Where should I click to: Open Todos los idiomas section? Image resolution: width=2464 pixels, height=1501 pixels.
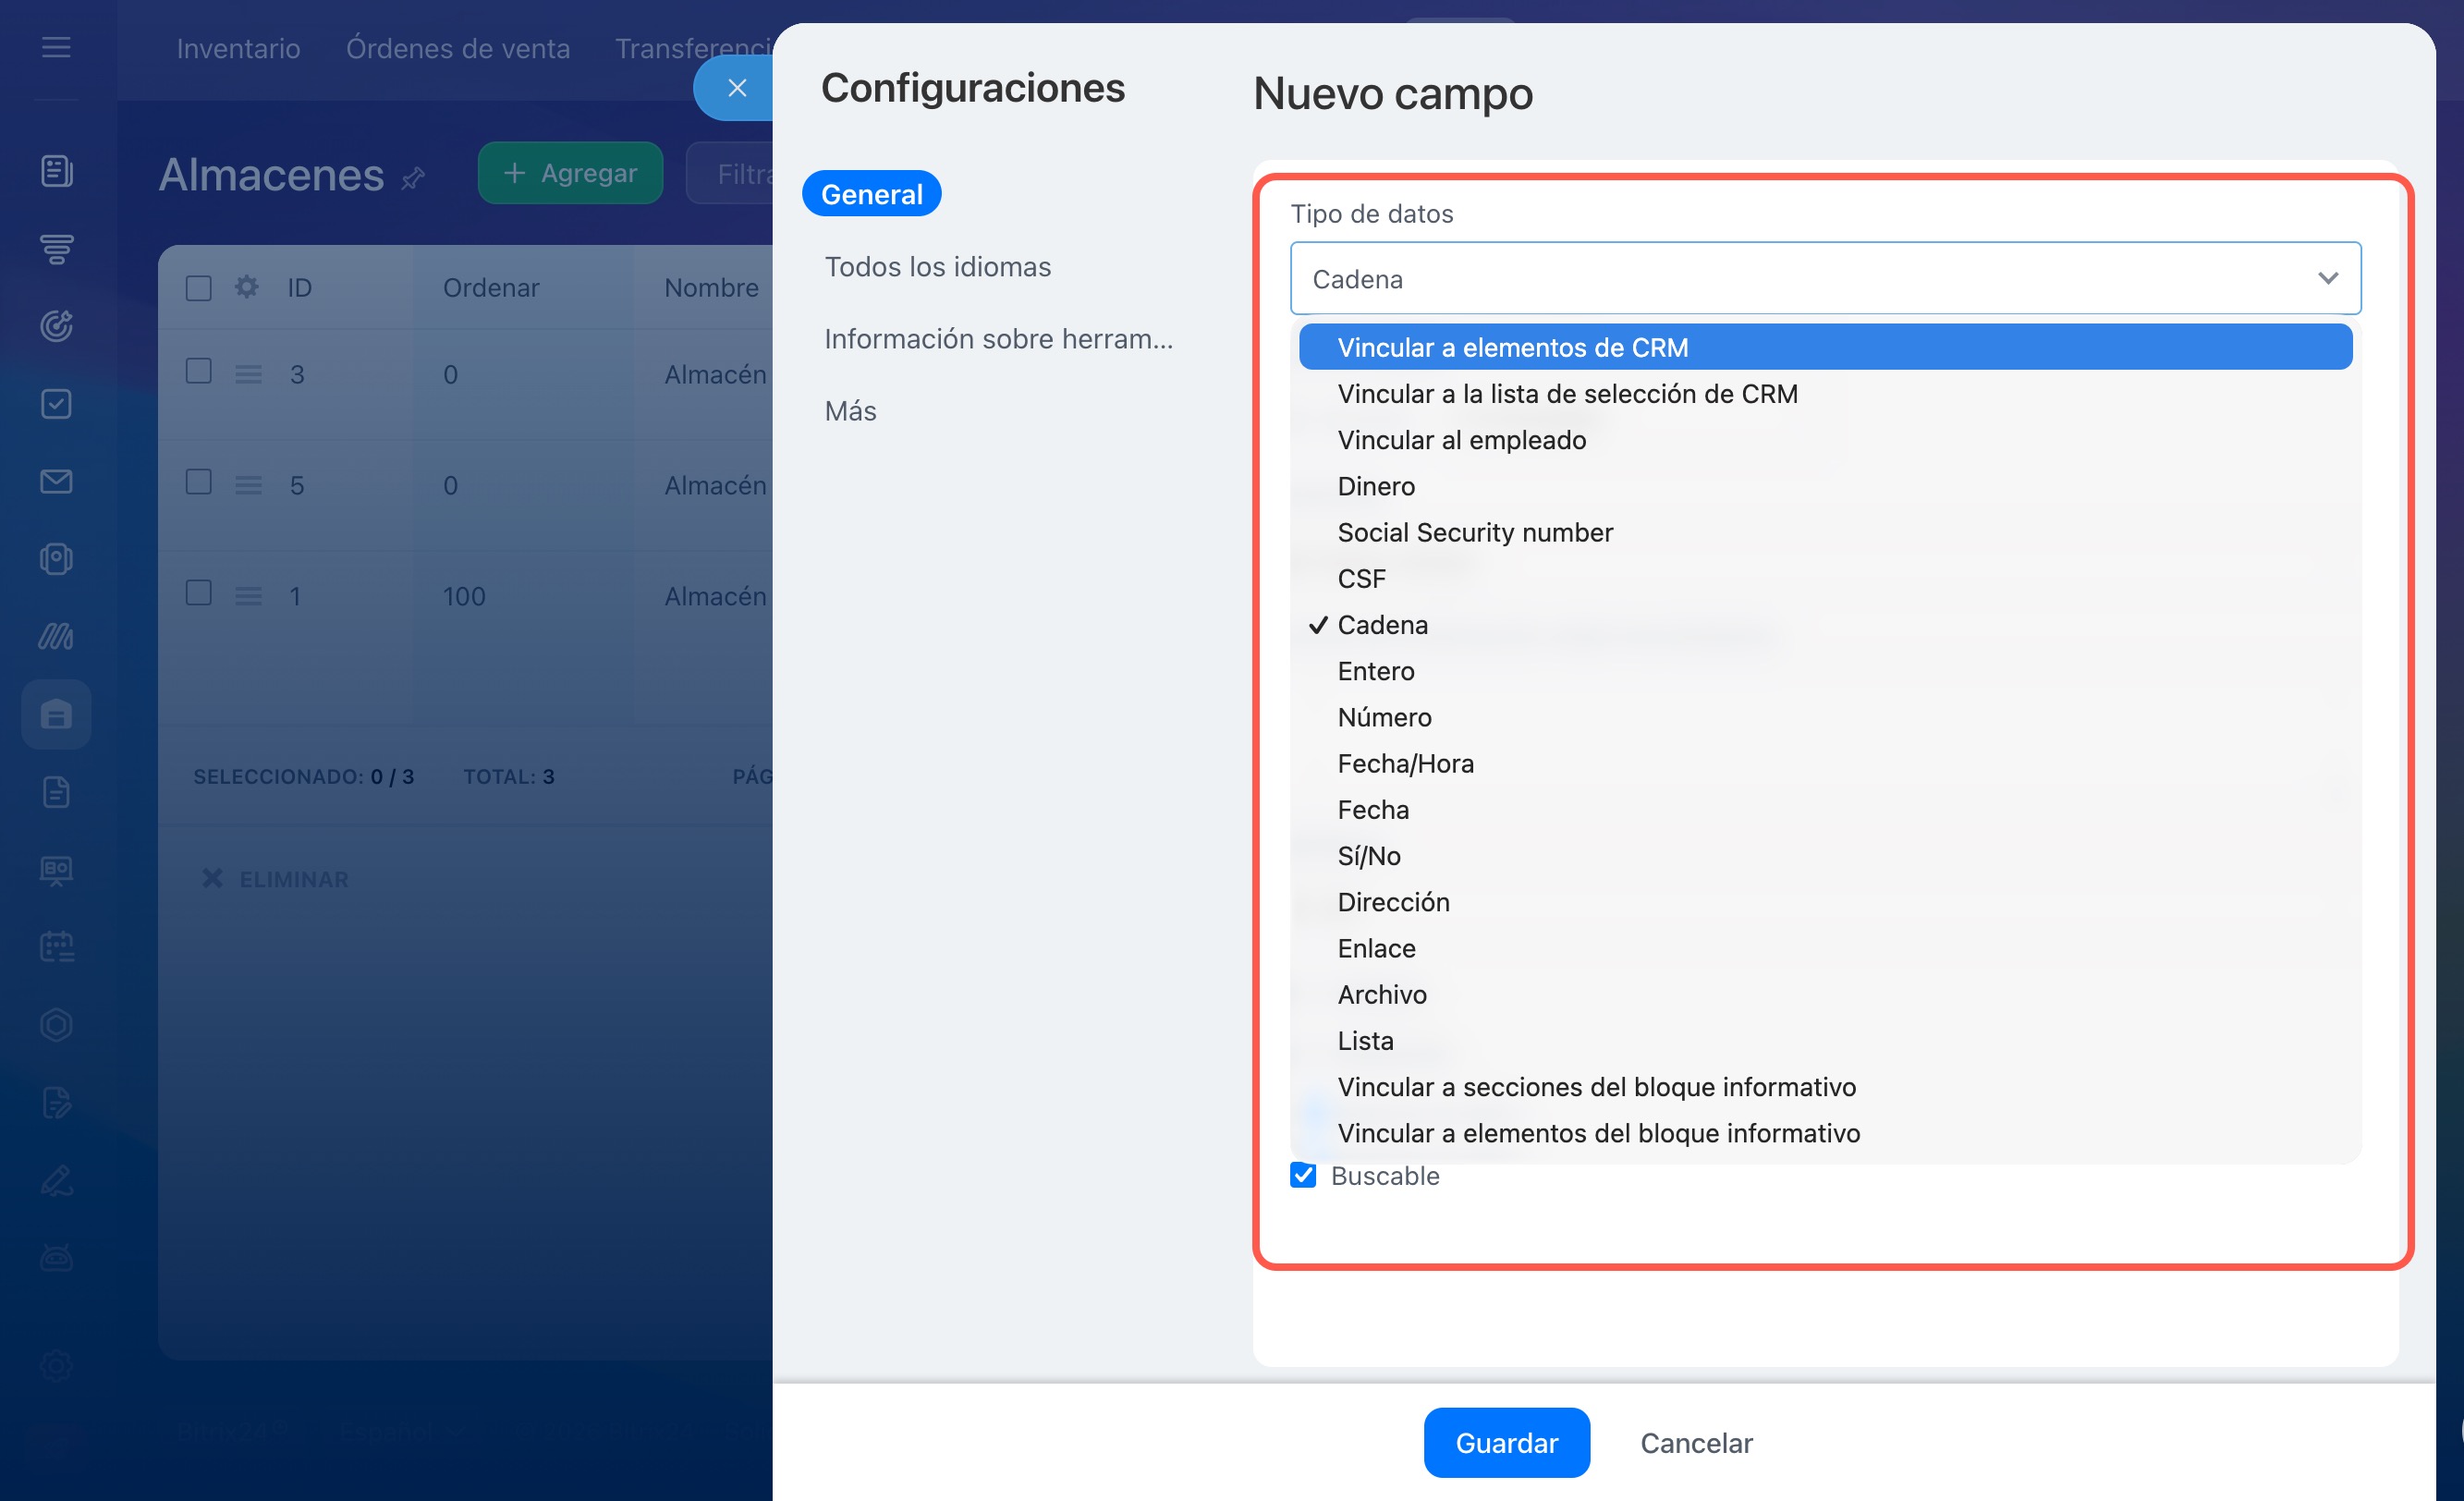coord(937,267)
